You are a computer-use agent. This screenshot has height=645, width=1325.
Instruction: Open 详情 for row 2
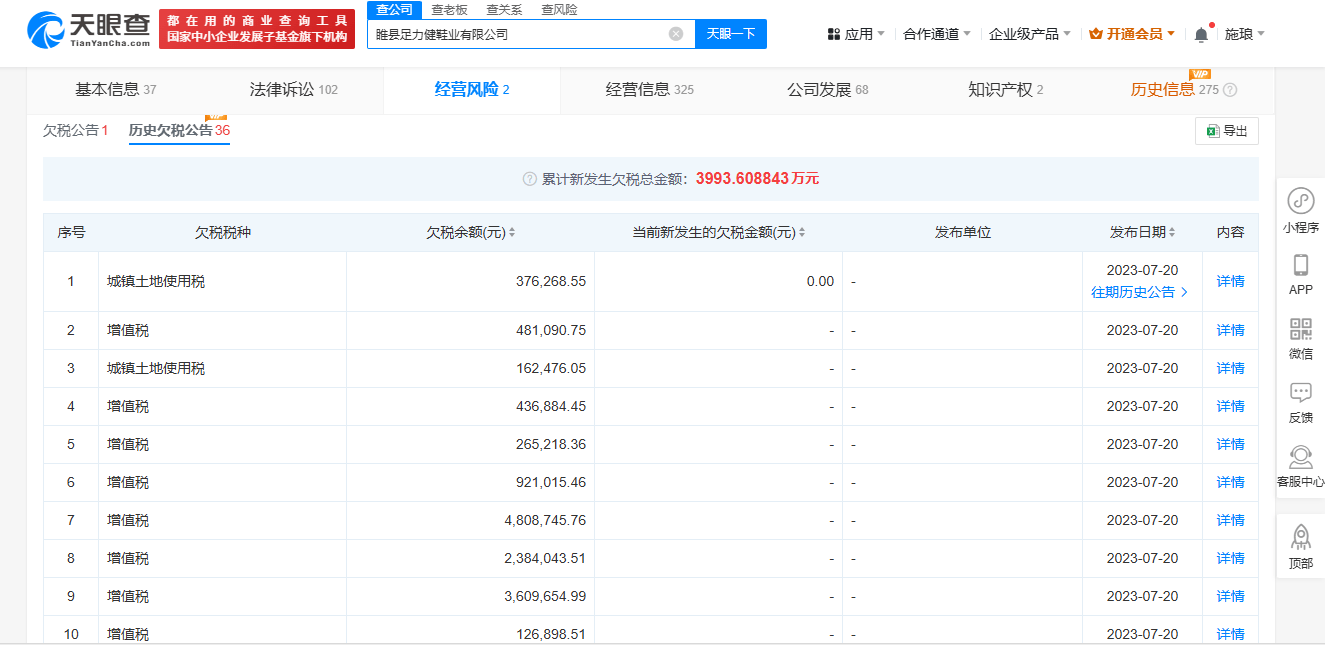click(1230, 330)
